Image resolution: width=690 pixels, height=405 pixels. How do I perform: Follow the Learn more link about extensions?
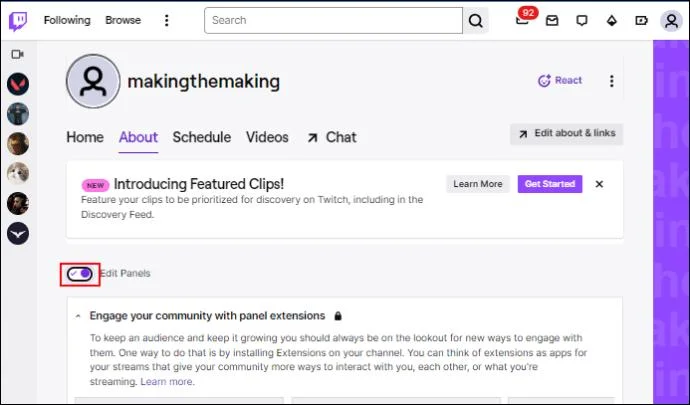tap(166, 382)
